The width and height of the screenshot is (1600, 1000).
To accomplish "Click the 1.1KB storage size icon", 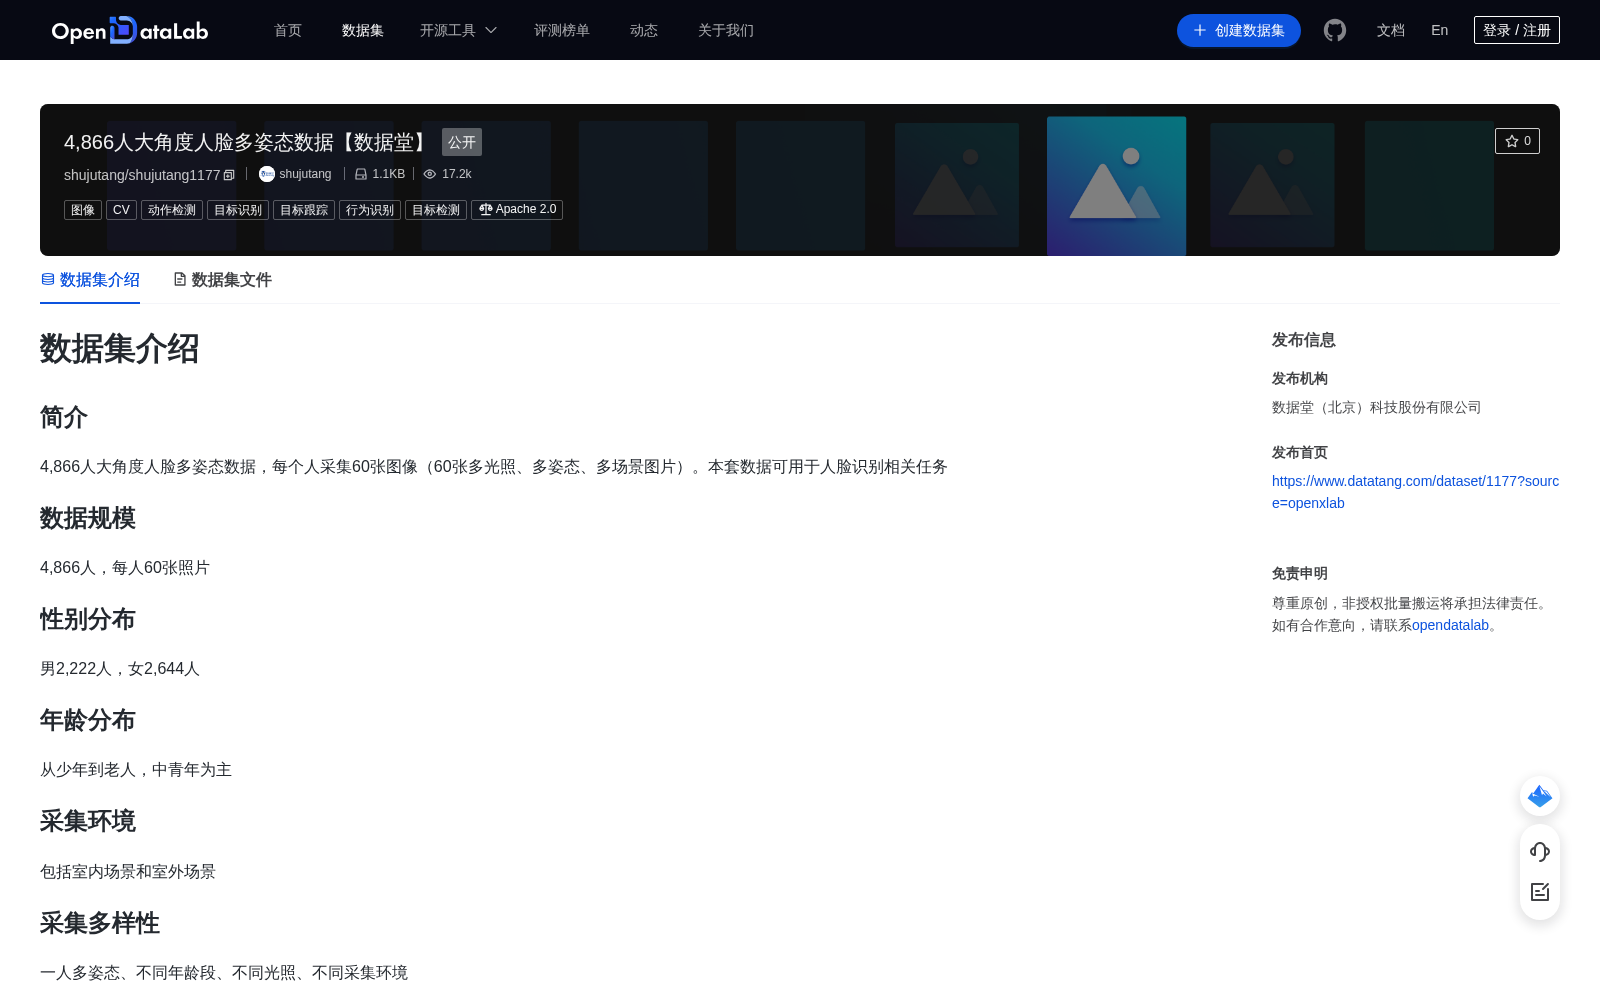I will coord(361,174).
